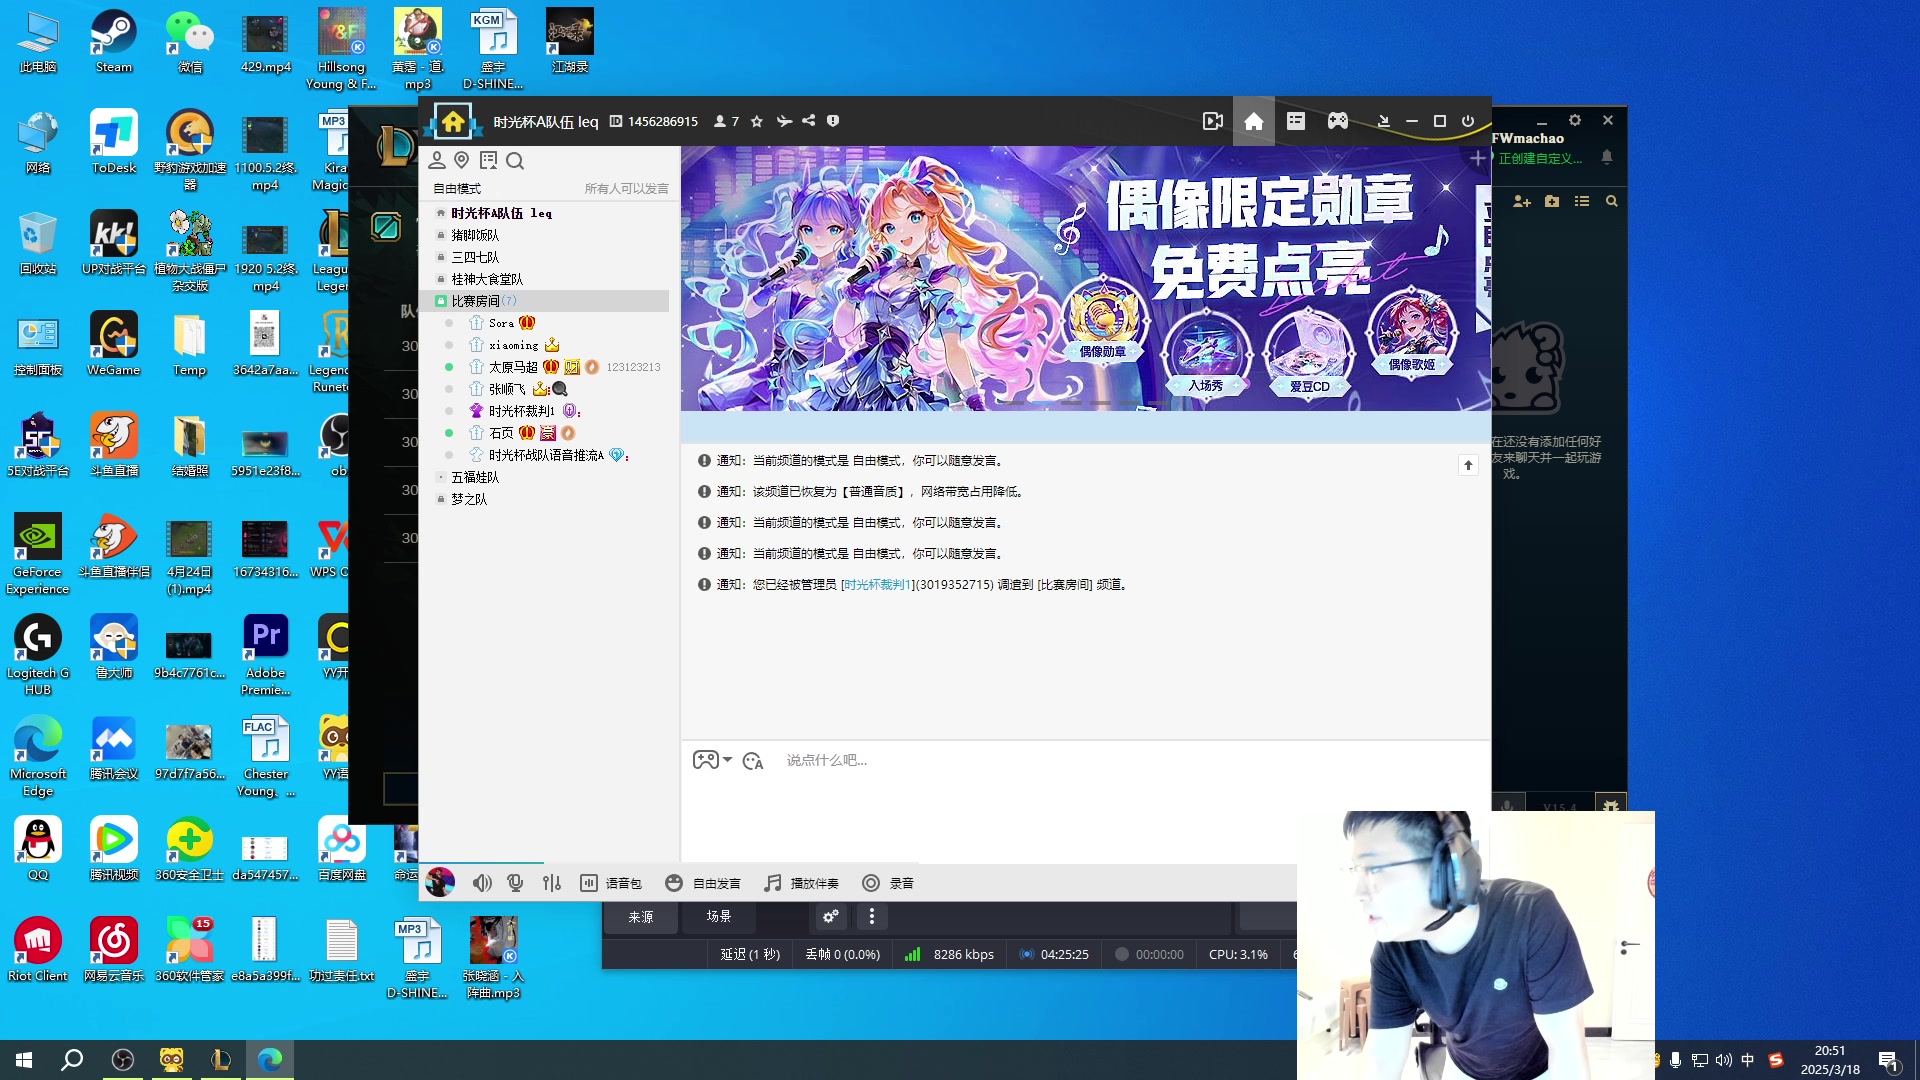This screenshot has height=1080, width=1920.
Task: Open OBS settings gears icon
Action: point(830,916)
